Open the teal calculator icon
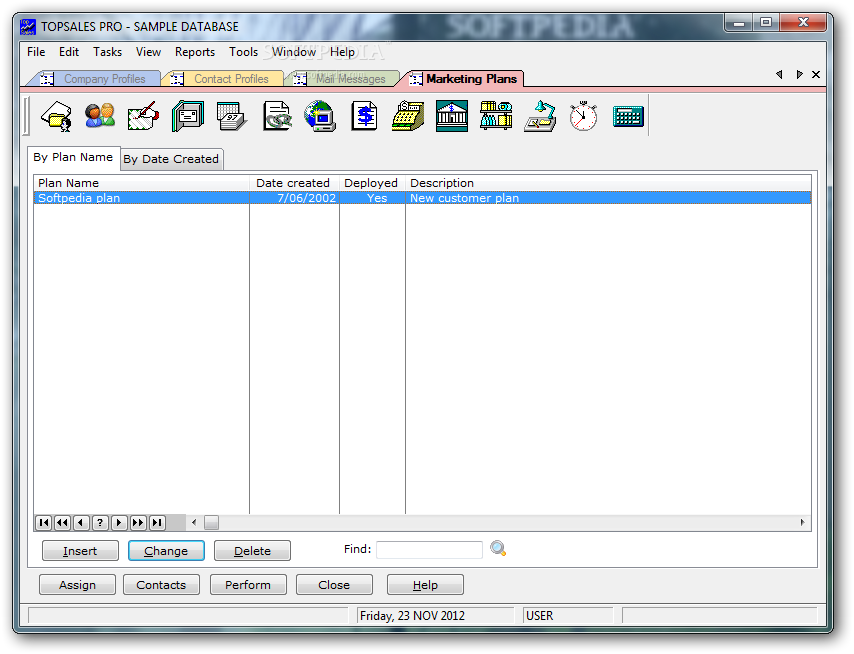Image resolution: width=854 pixels, height=654 pixels. click(x=628, y=117)
